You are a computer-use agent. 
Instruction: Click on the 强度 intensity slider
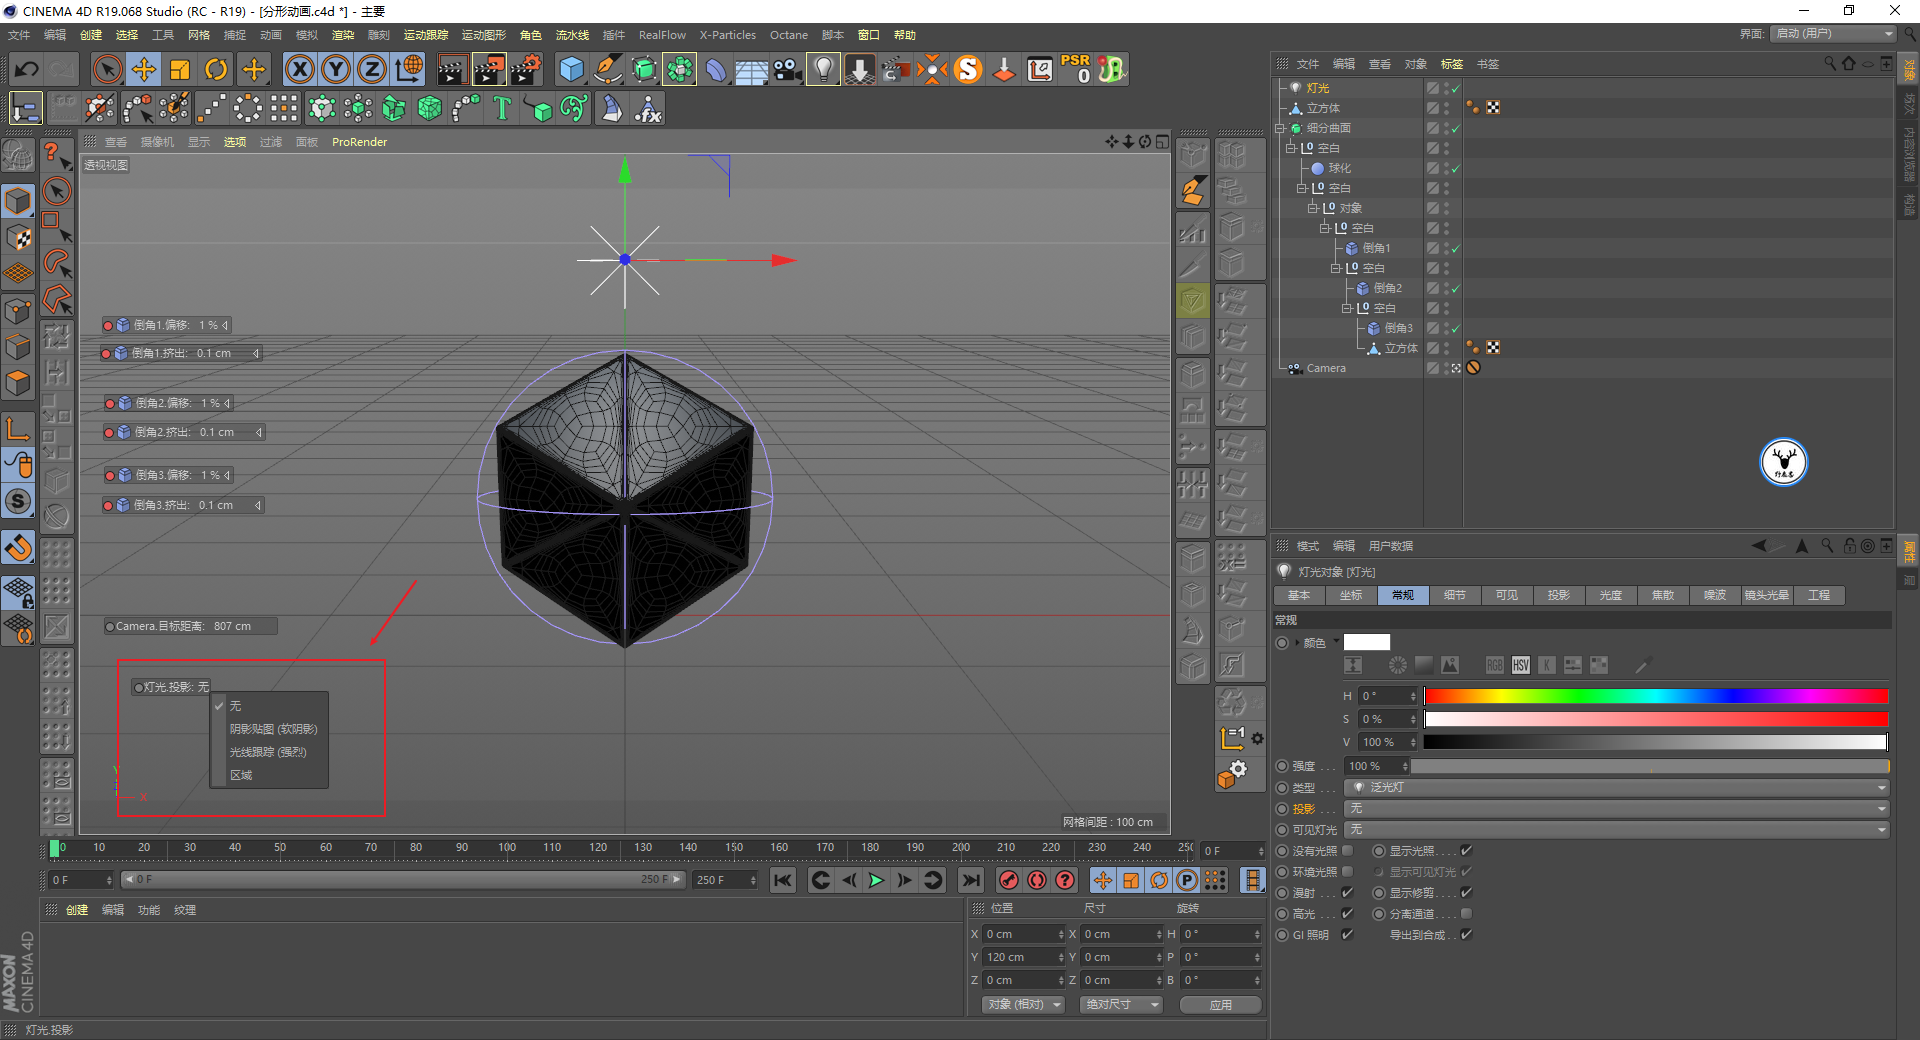(1650, 767)
